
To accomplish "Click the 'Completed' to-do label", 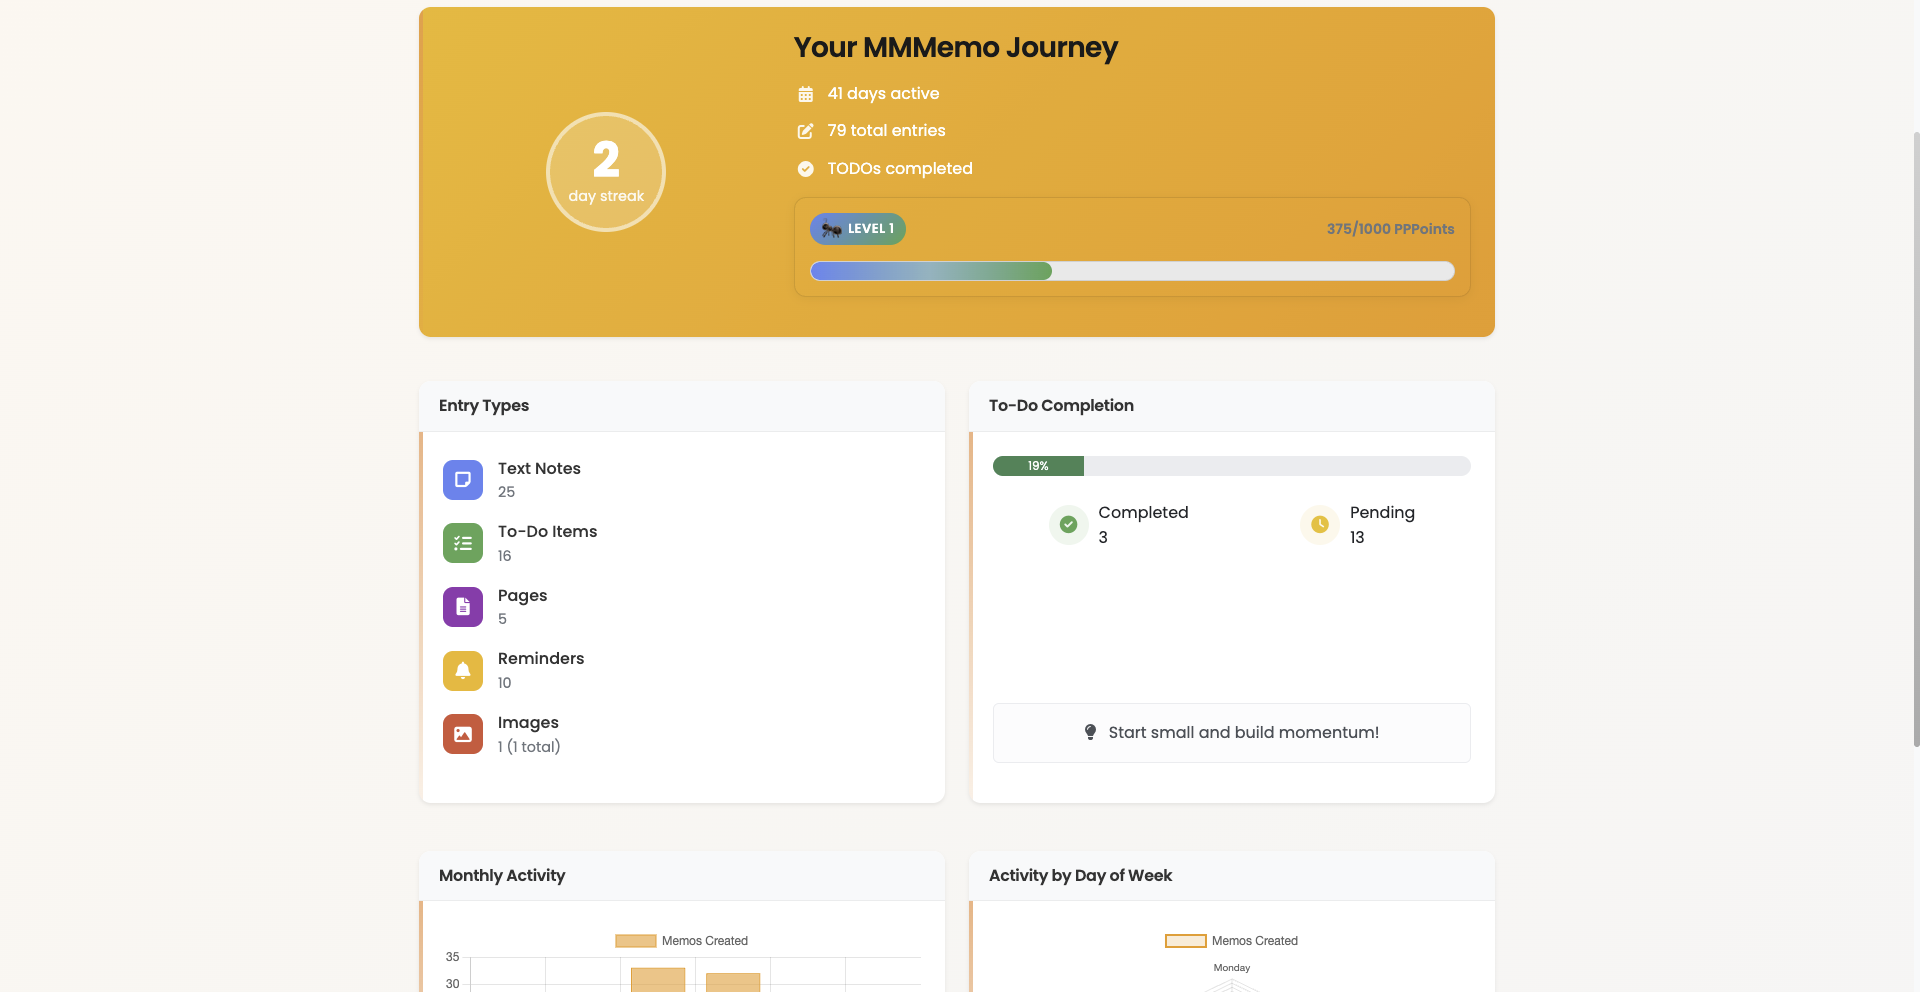I will [x=1143, y=512].
